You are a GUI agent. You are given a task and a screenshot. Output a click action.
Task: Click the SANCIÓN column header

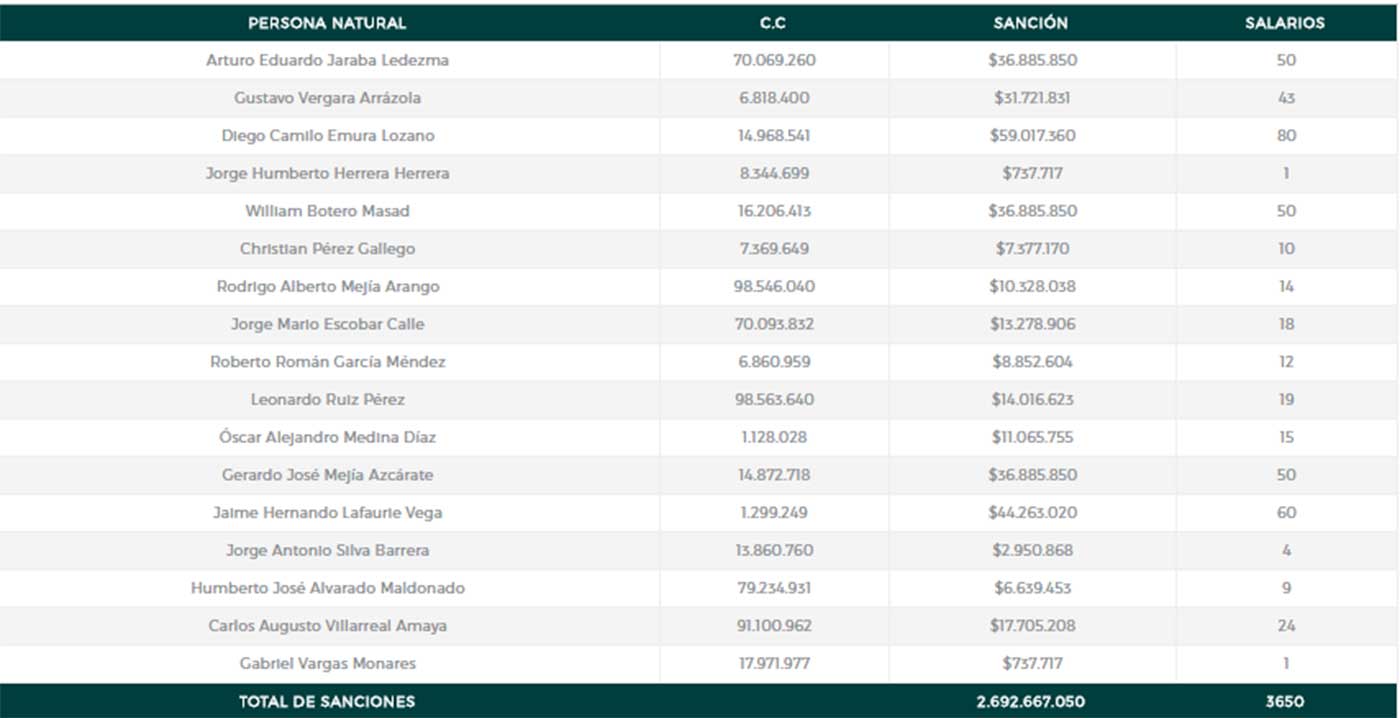[x=1031, y=22]
